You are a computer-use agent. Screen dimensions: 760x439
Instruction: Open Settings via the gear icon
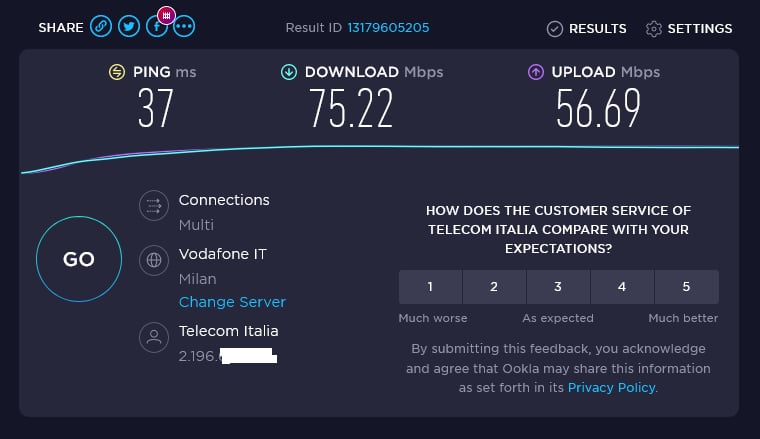(654, 29)
